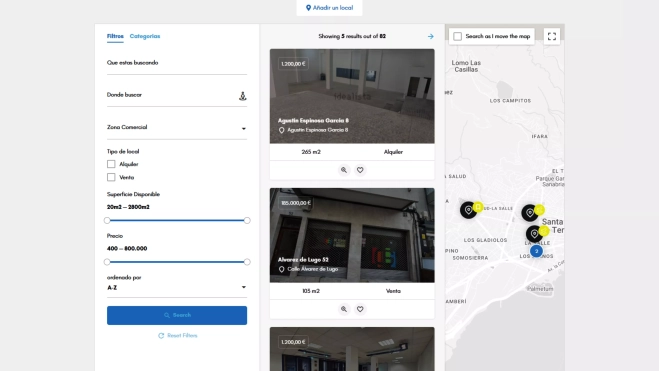Click the Precio slider maximum handle
This screenshot has height=371, width=659.
pos(247,262)
